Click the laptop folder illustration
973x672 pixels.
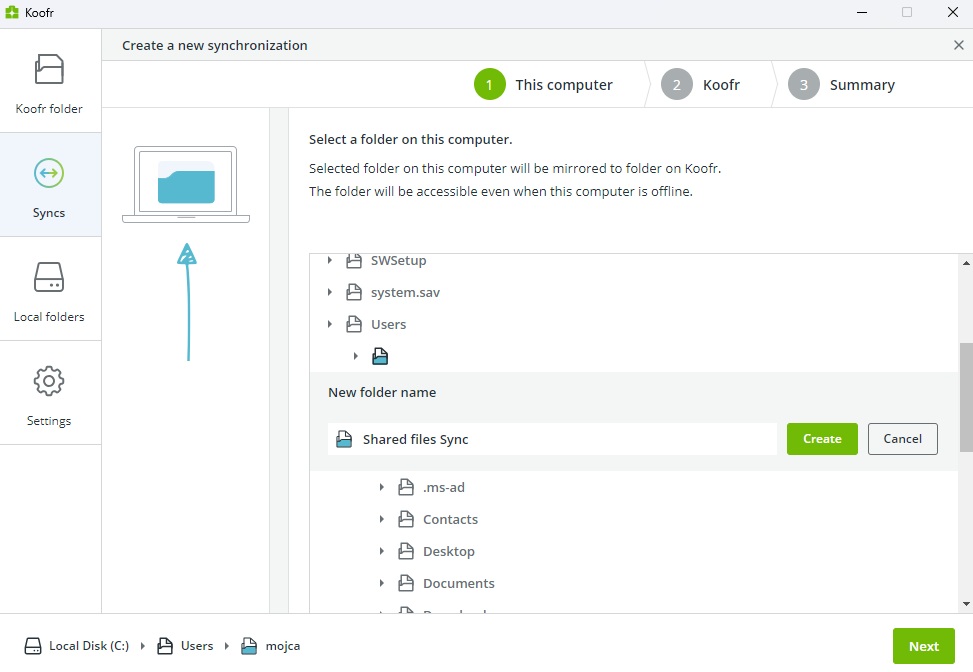[x=186, y=184]
